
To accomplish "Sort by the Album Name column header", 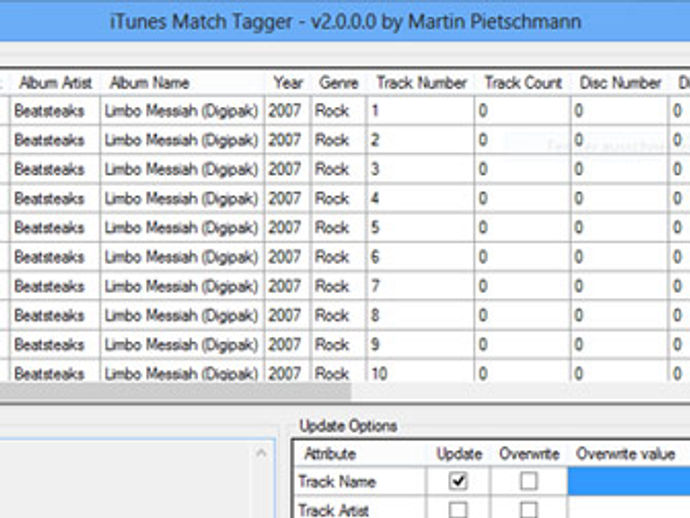I will tap(182, 82).
